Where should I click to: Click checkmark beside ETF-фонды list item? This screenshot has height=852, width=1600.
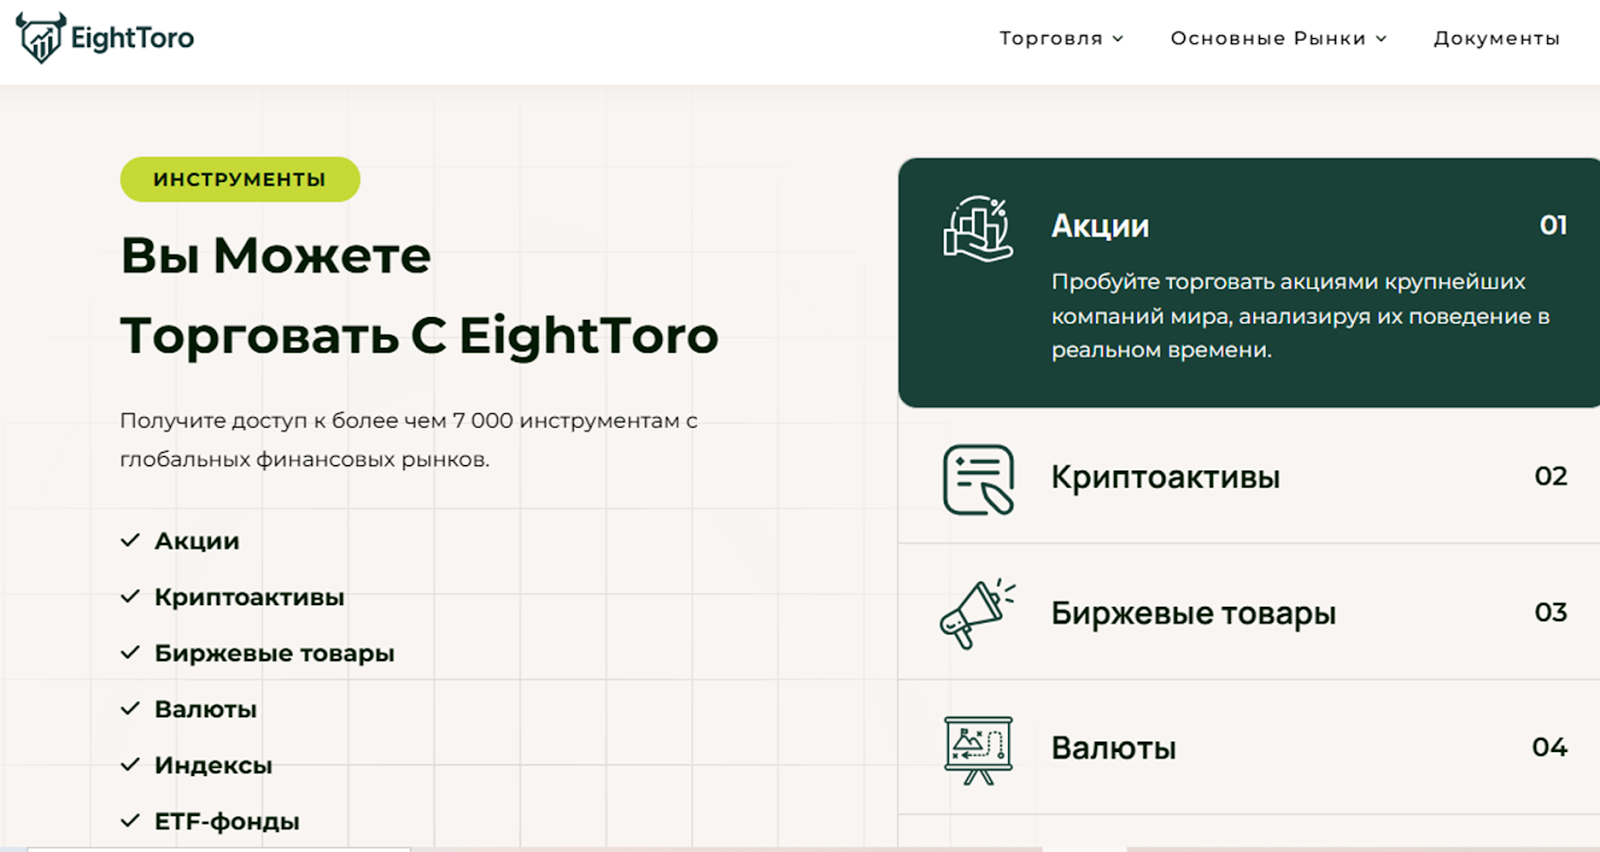(130, 821)
